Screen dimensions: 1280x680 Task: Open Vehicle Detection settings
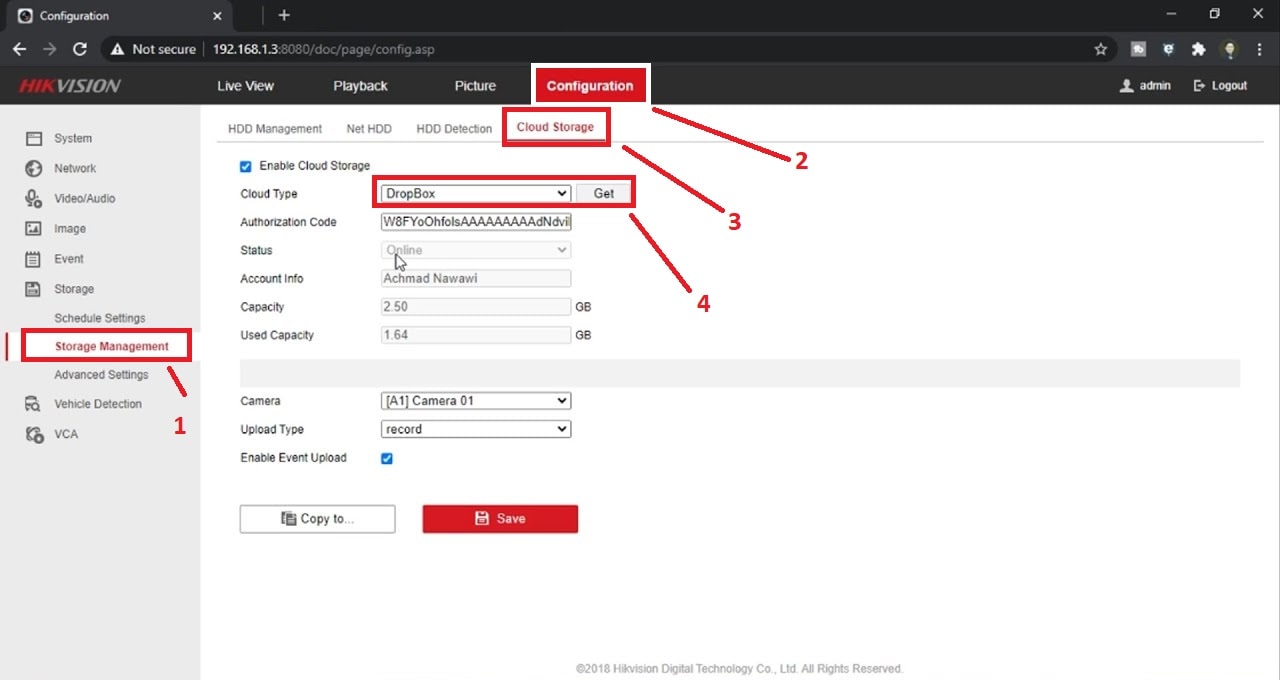point(34,403)
